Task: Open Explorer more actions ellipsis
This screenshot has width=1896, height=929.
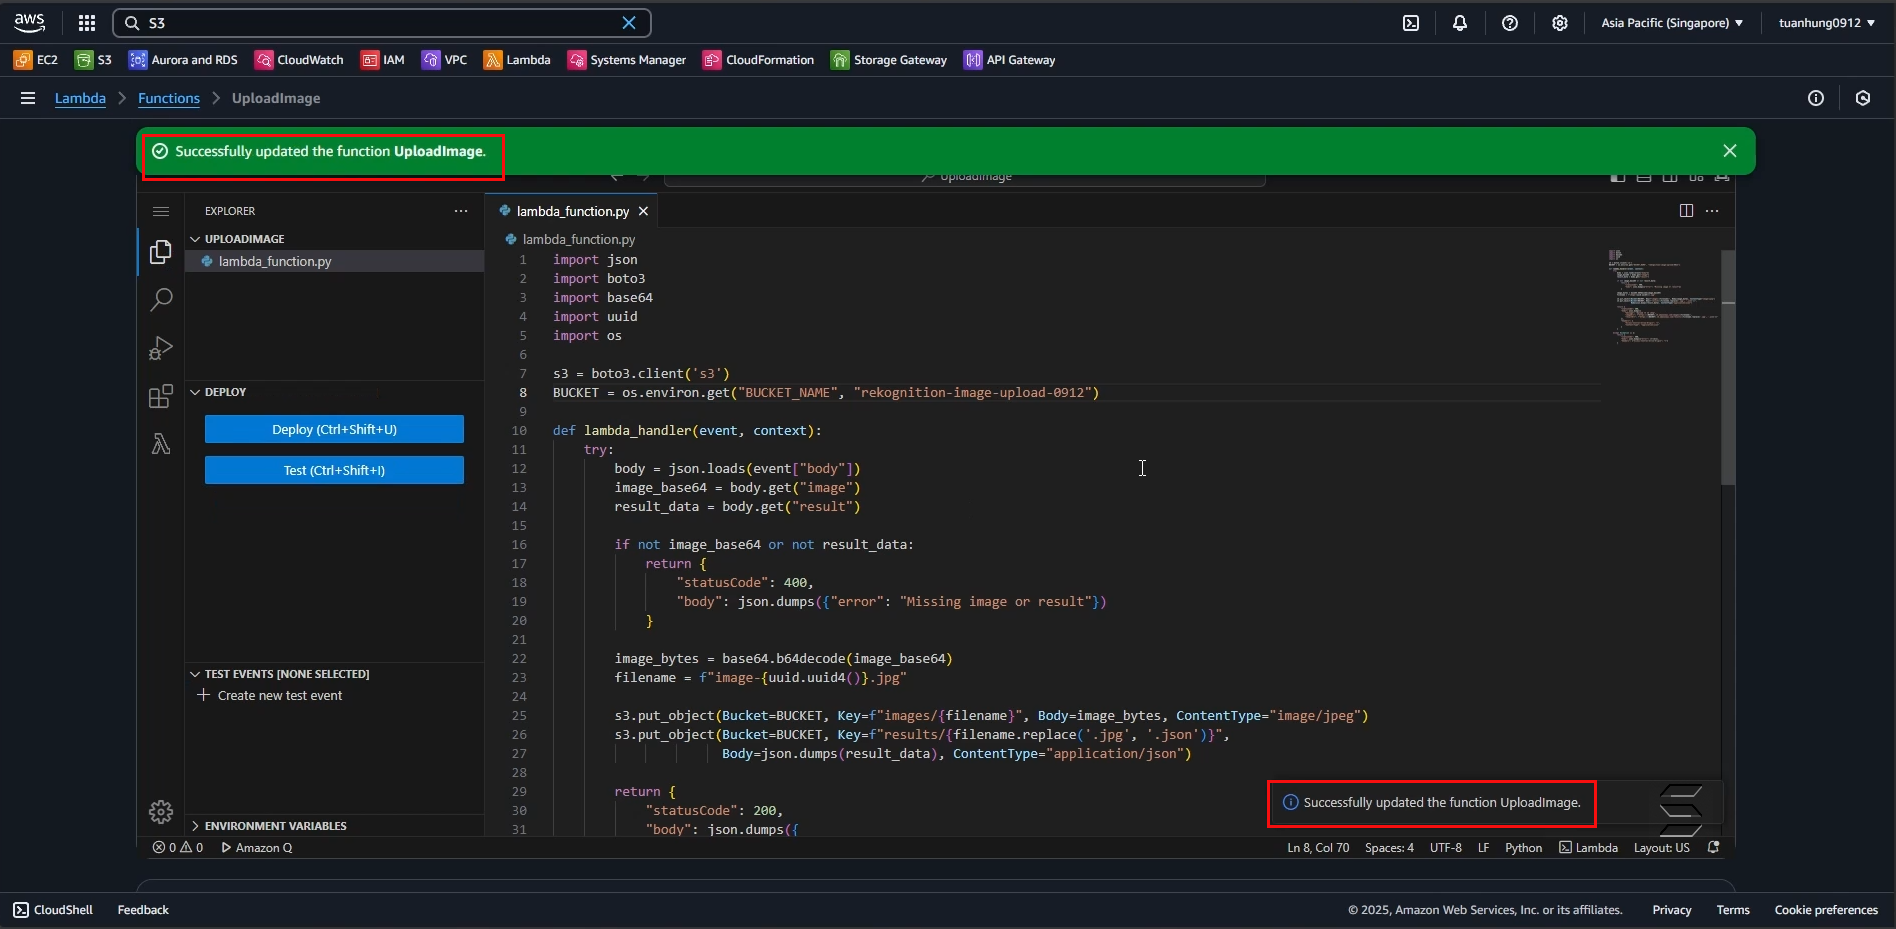Action: pos(461,211)
